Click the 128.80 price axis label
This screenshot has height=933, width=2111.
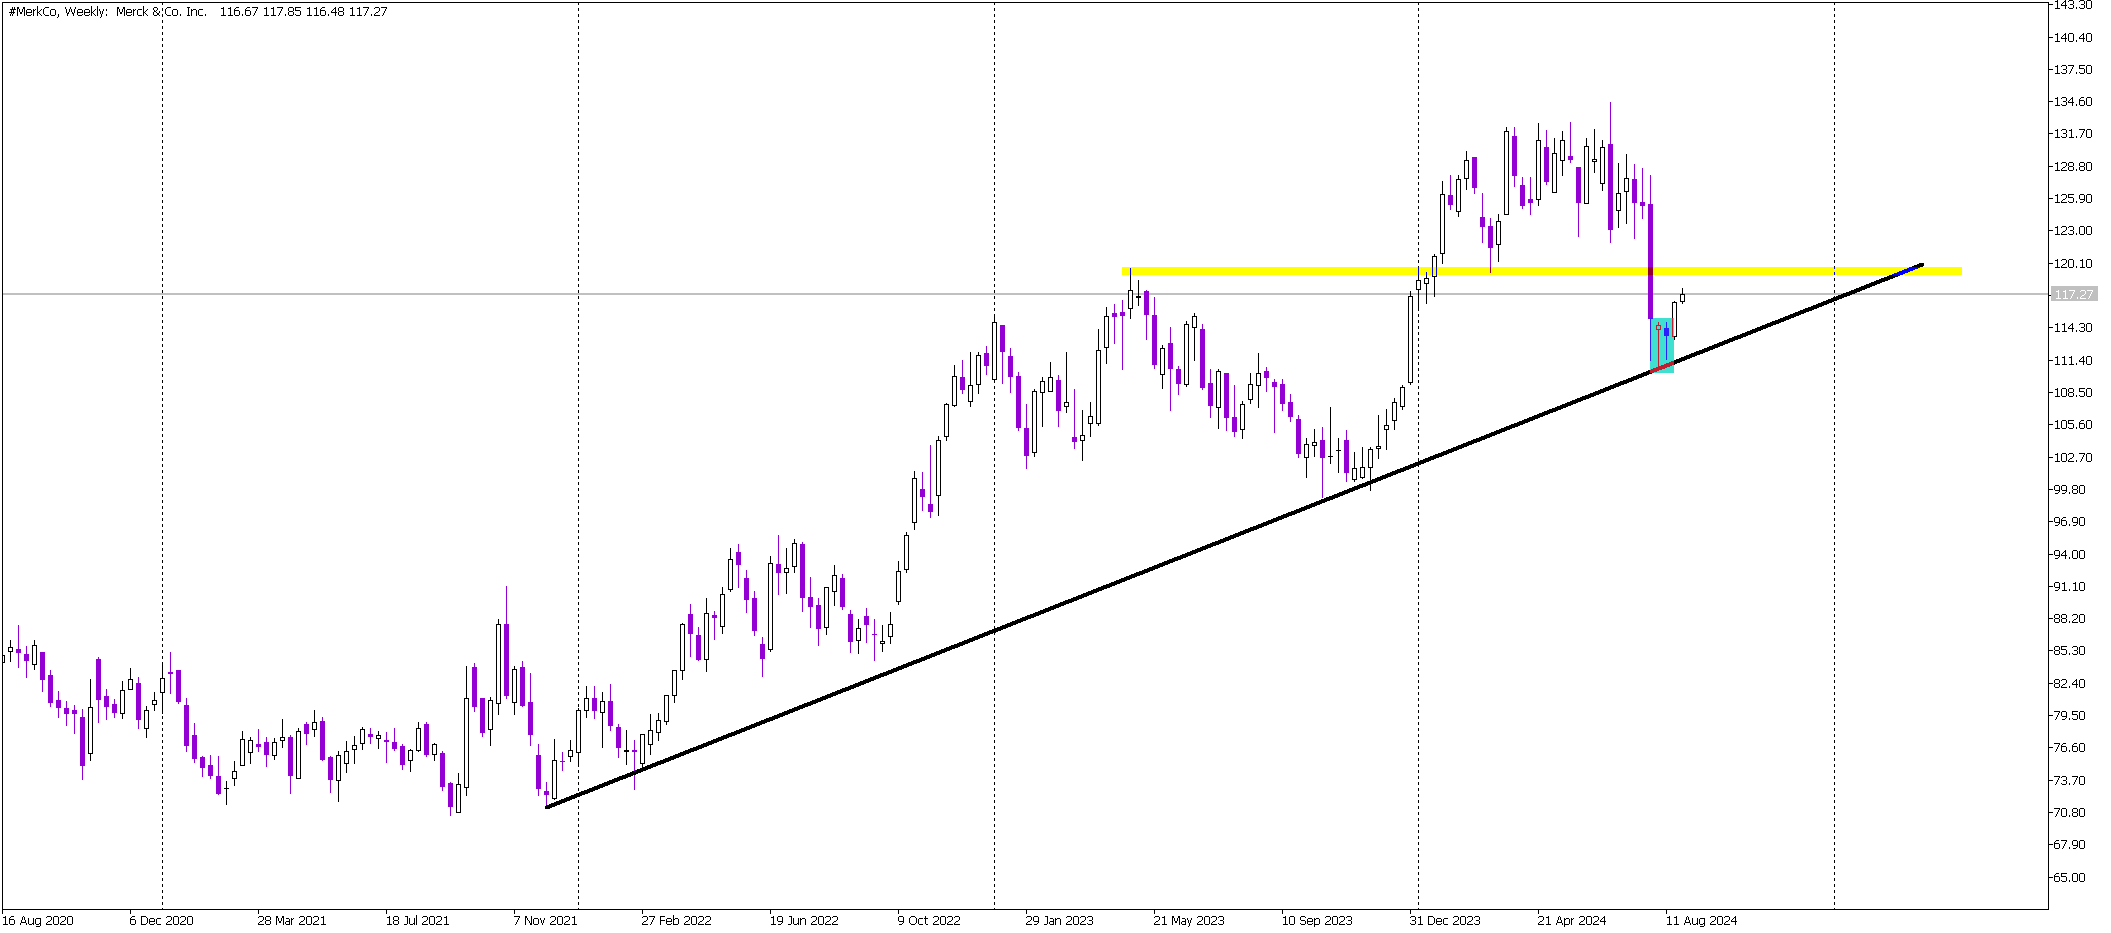pos(2073,166)
